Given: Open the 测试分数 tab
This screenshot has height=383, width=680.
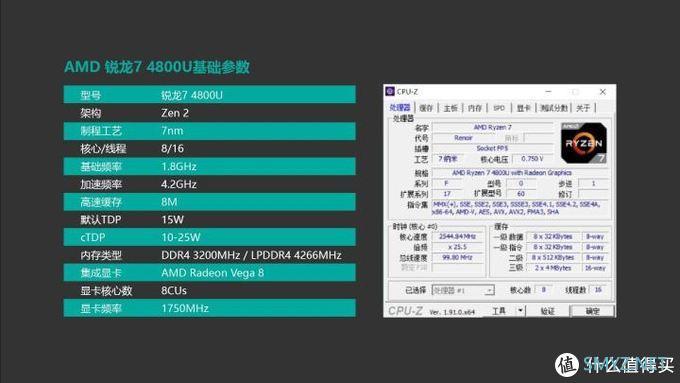Looking at the screenshot, I should tap(554, 108).
